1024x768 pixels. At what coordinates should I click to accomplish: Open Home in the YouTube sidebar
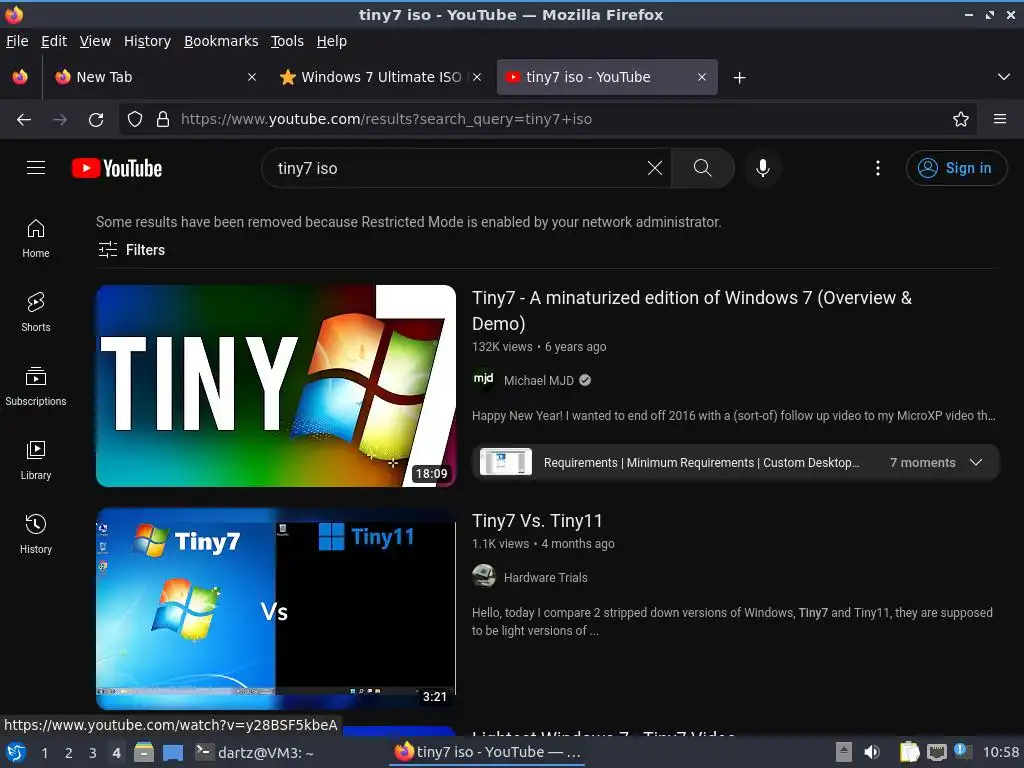click(36, 238)
